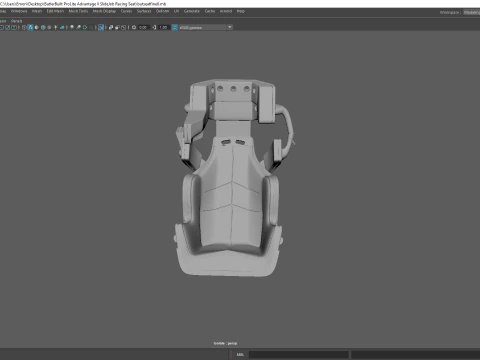Toggle isolate select icon in viewport toolbar
This screenshot has width=480, height=360.
pos(101,27)
